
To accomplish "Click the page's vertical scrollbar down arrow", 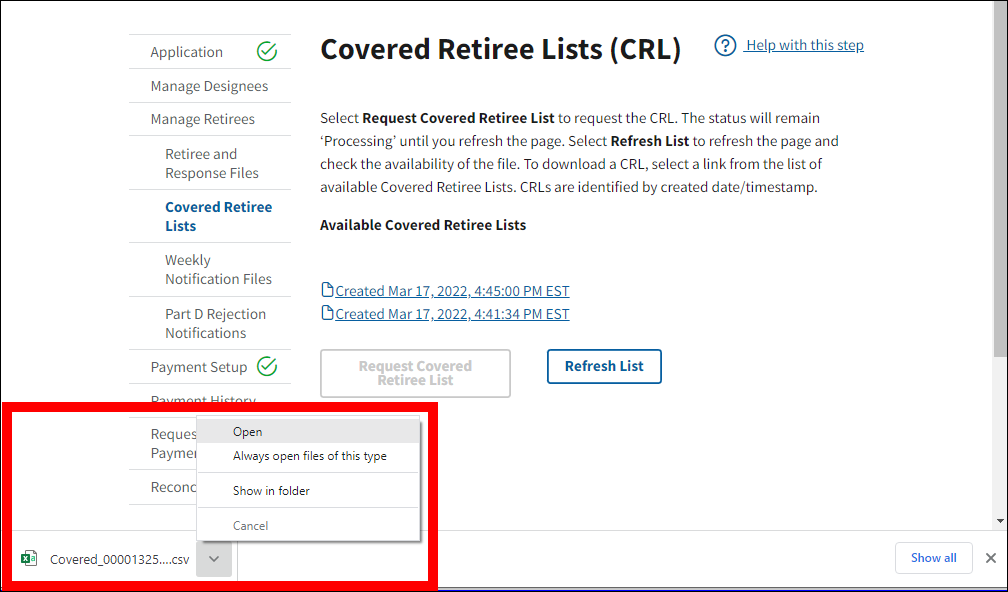I will (x=1000, y=521).
